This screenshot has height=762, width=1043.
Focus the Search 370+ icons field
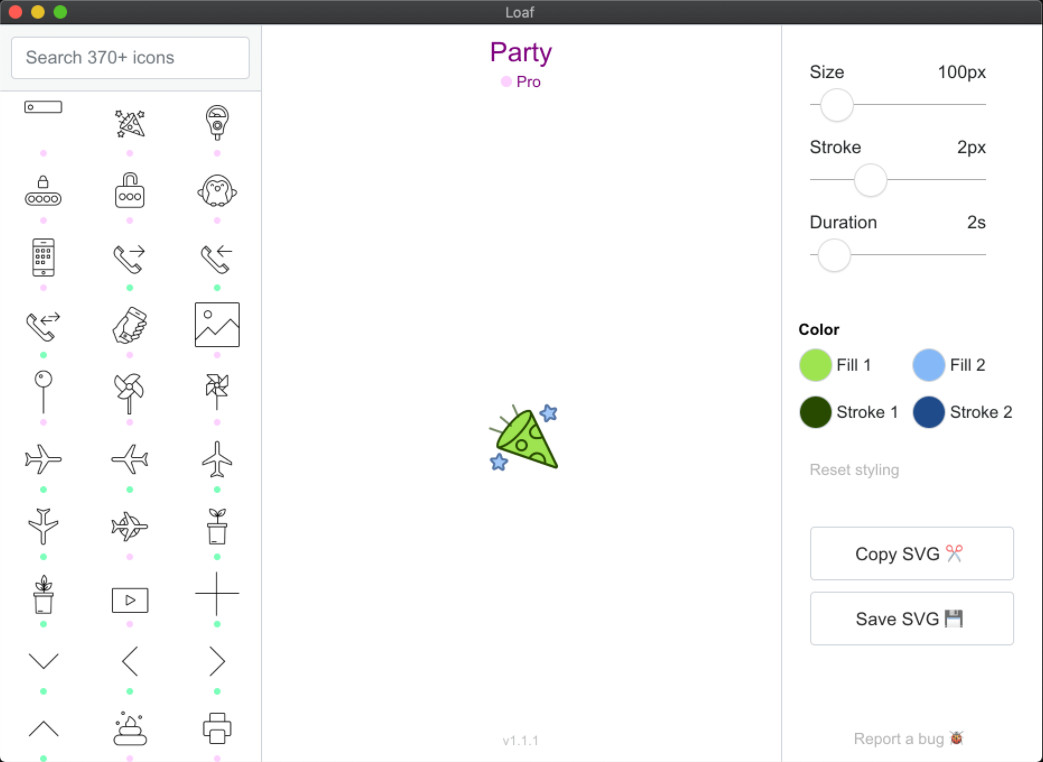tap(130, 58)
